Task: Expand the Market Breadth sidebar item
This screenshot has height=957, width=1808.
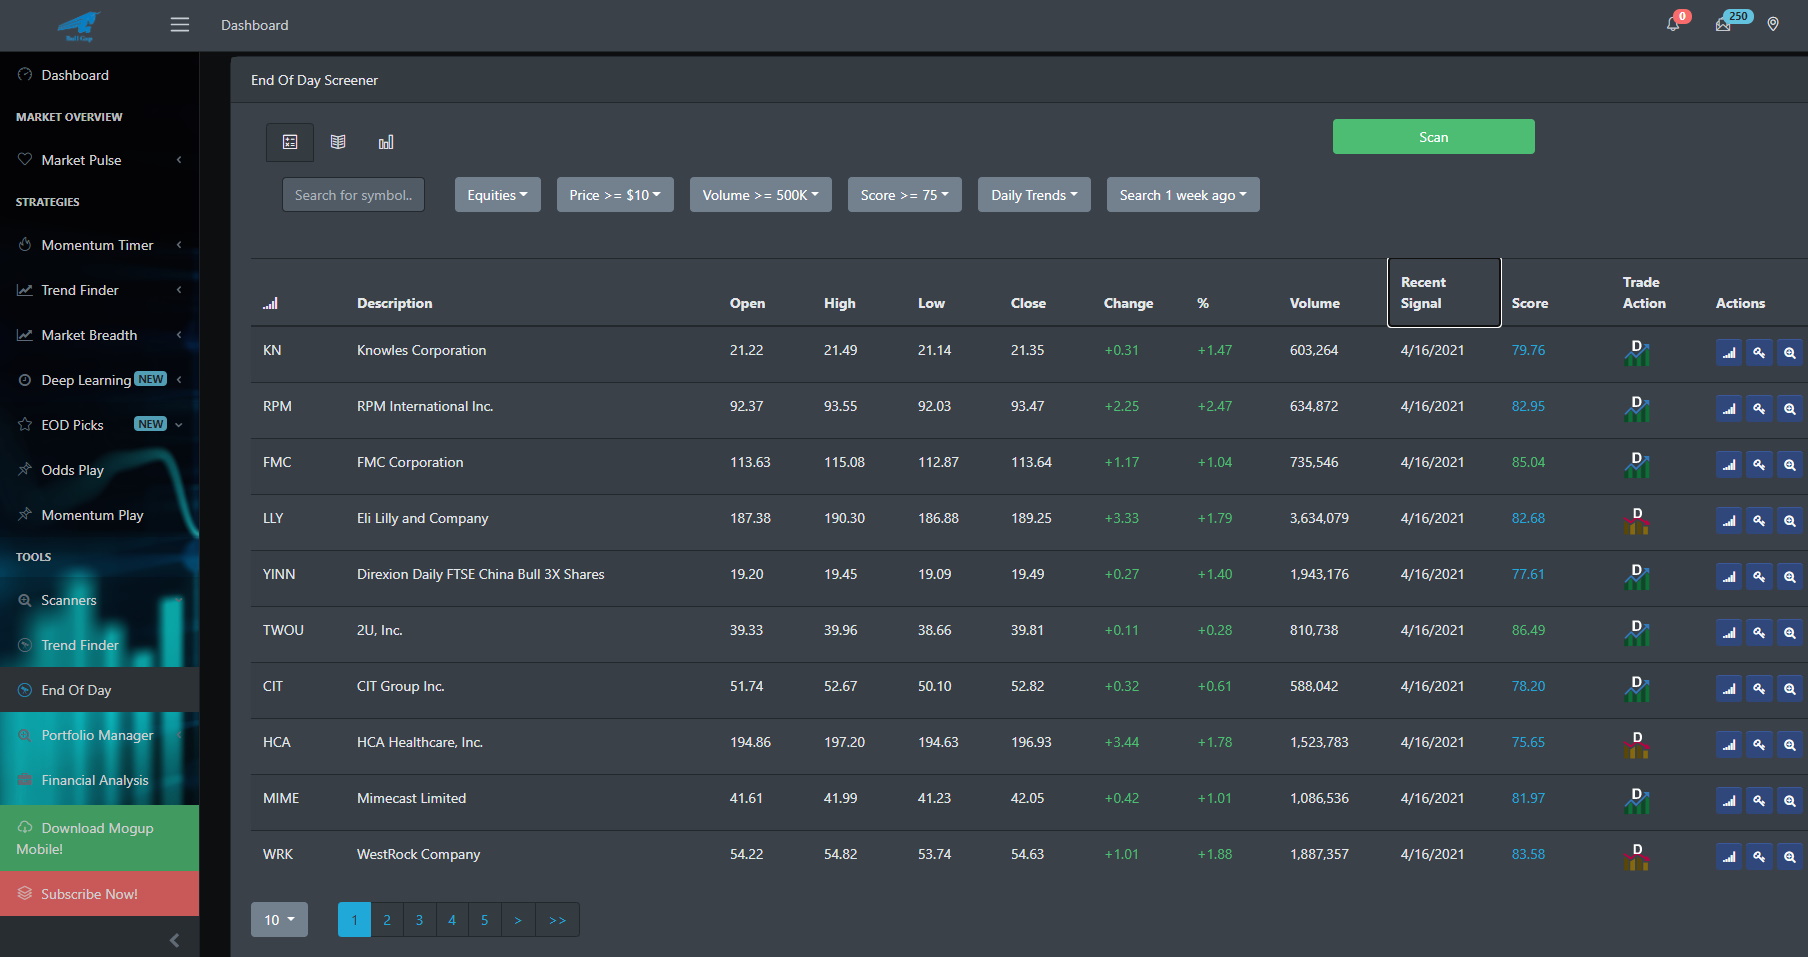Action: point(99,335)
